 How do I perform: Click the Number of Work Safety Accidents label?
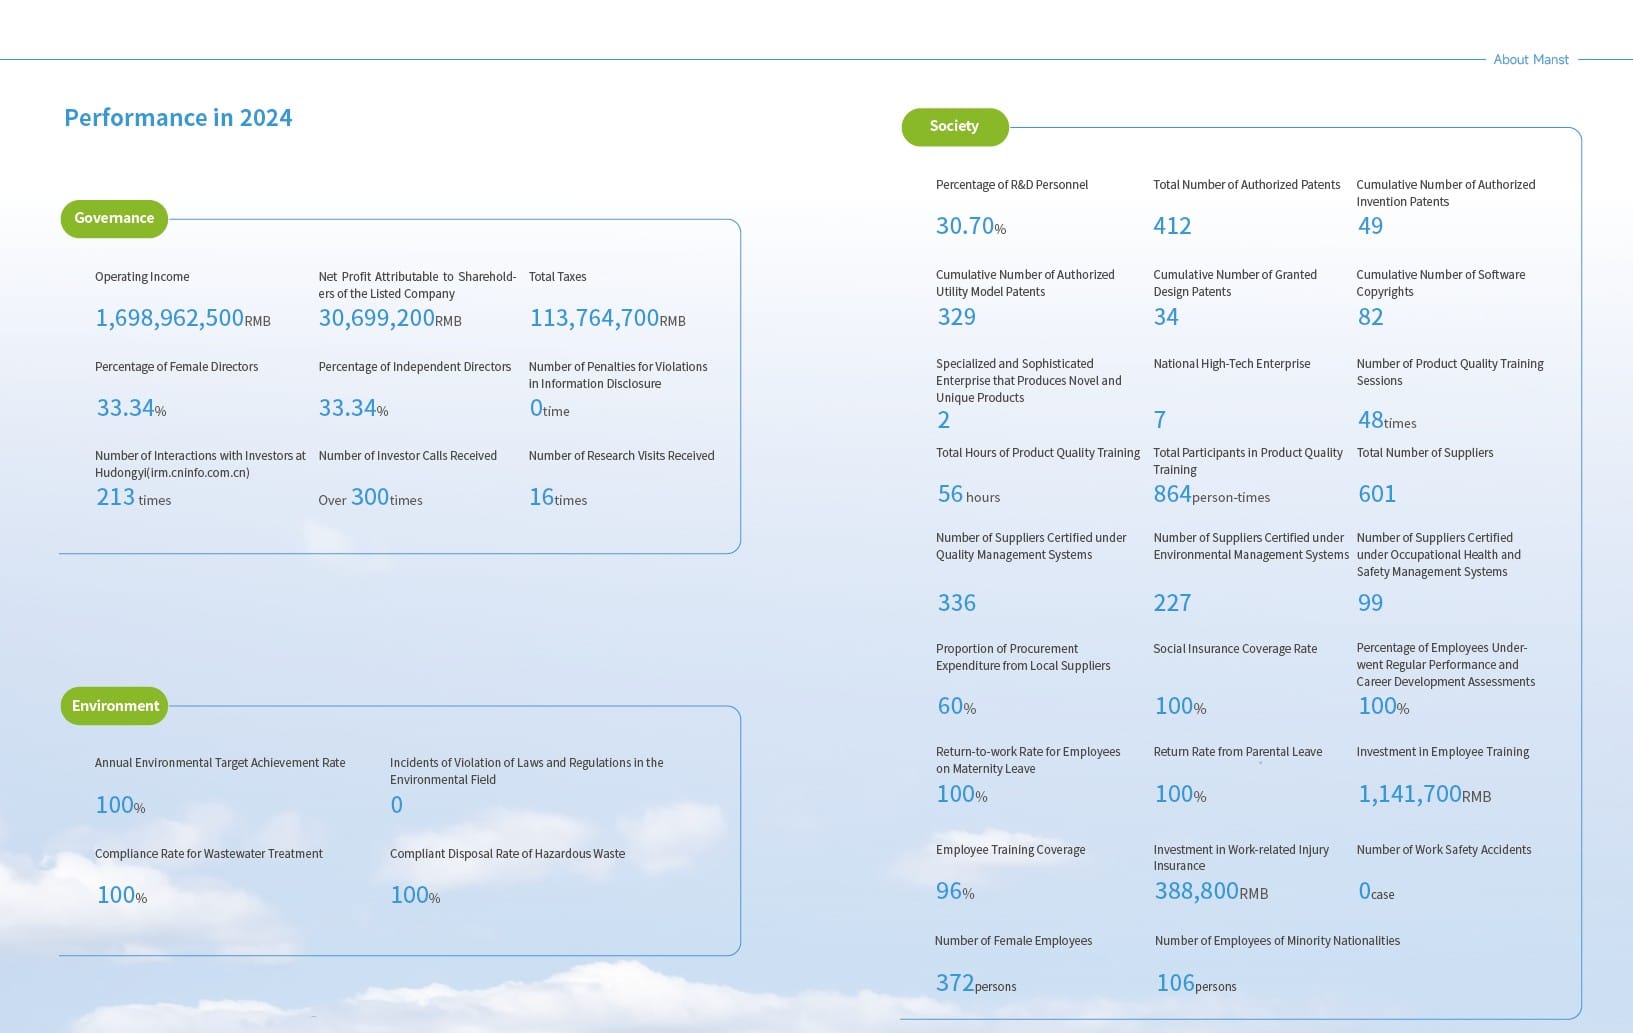coord(1443,850)
